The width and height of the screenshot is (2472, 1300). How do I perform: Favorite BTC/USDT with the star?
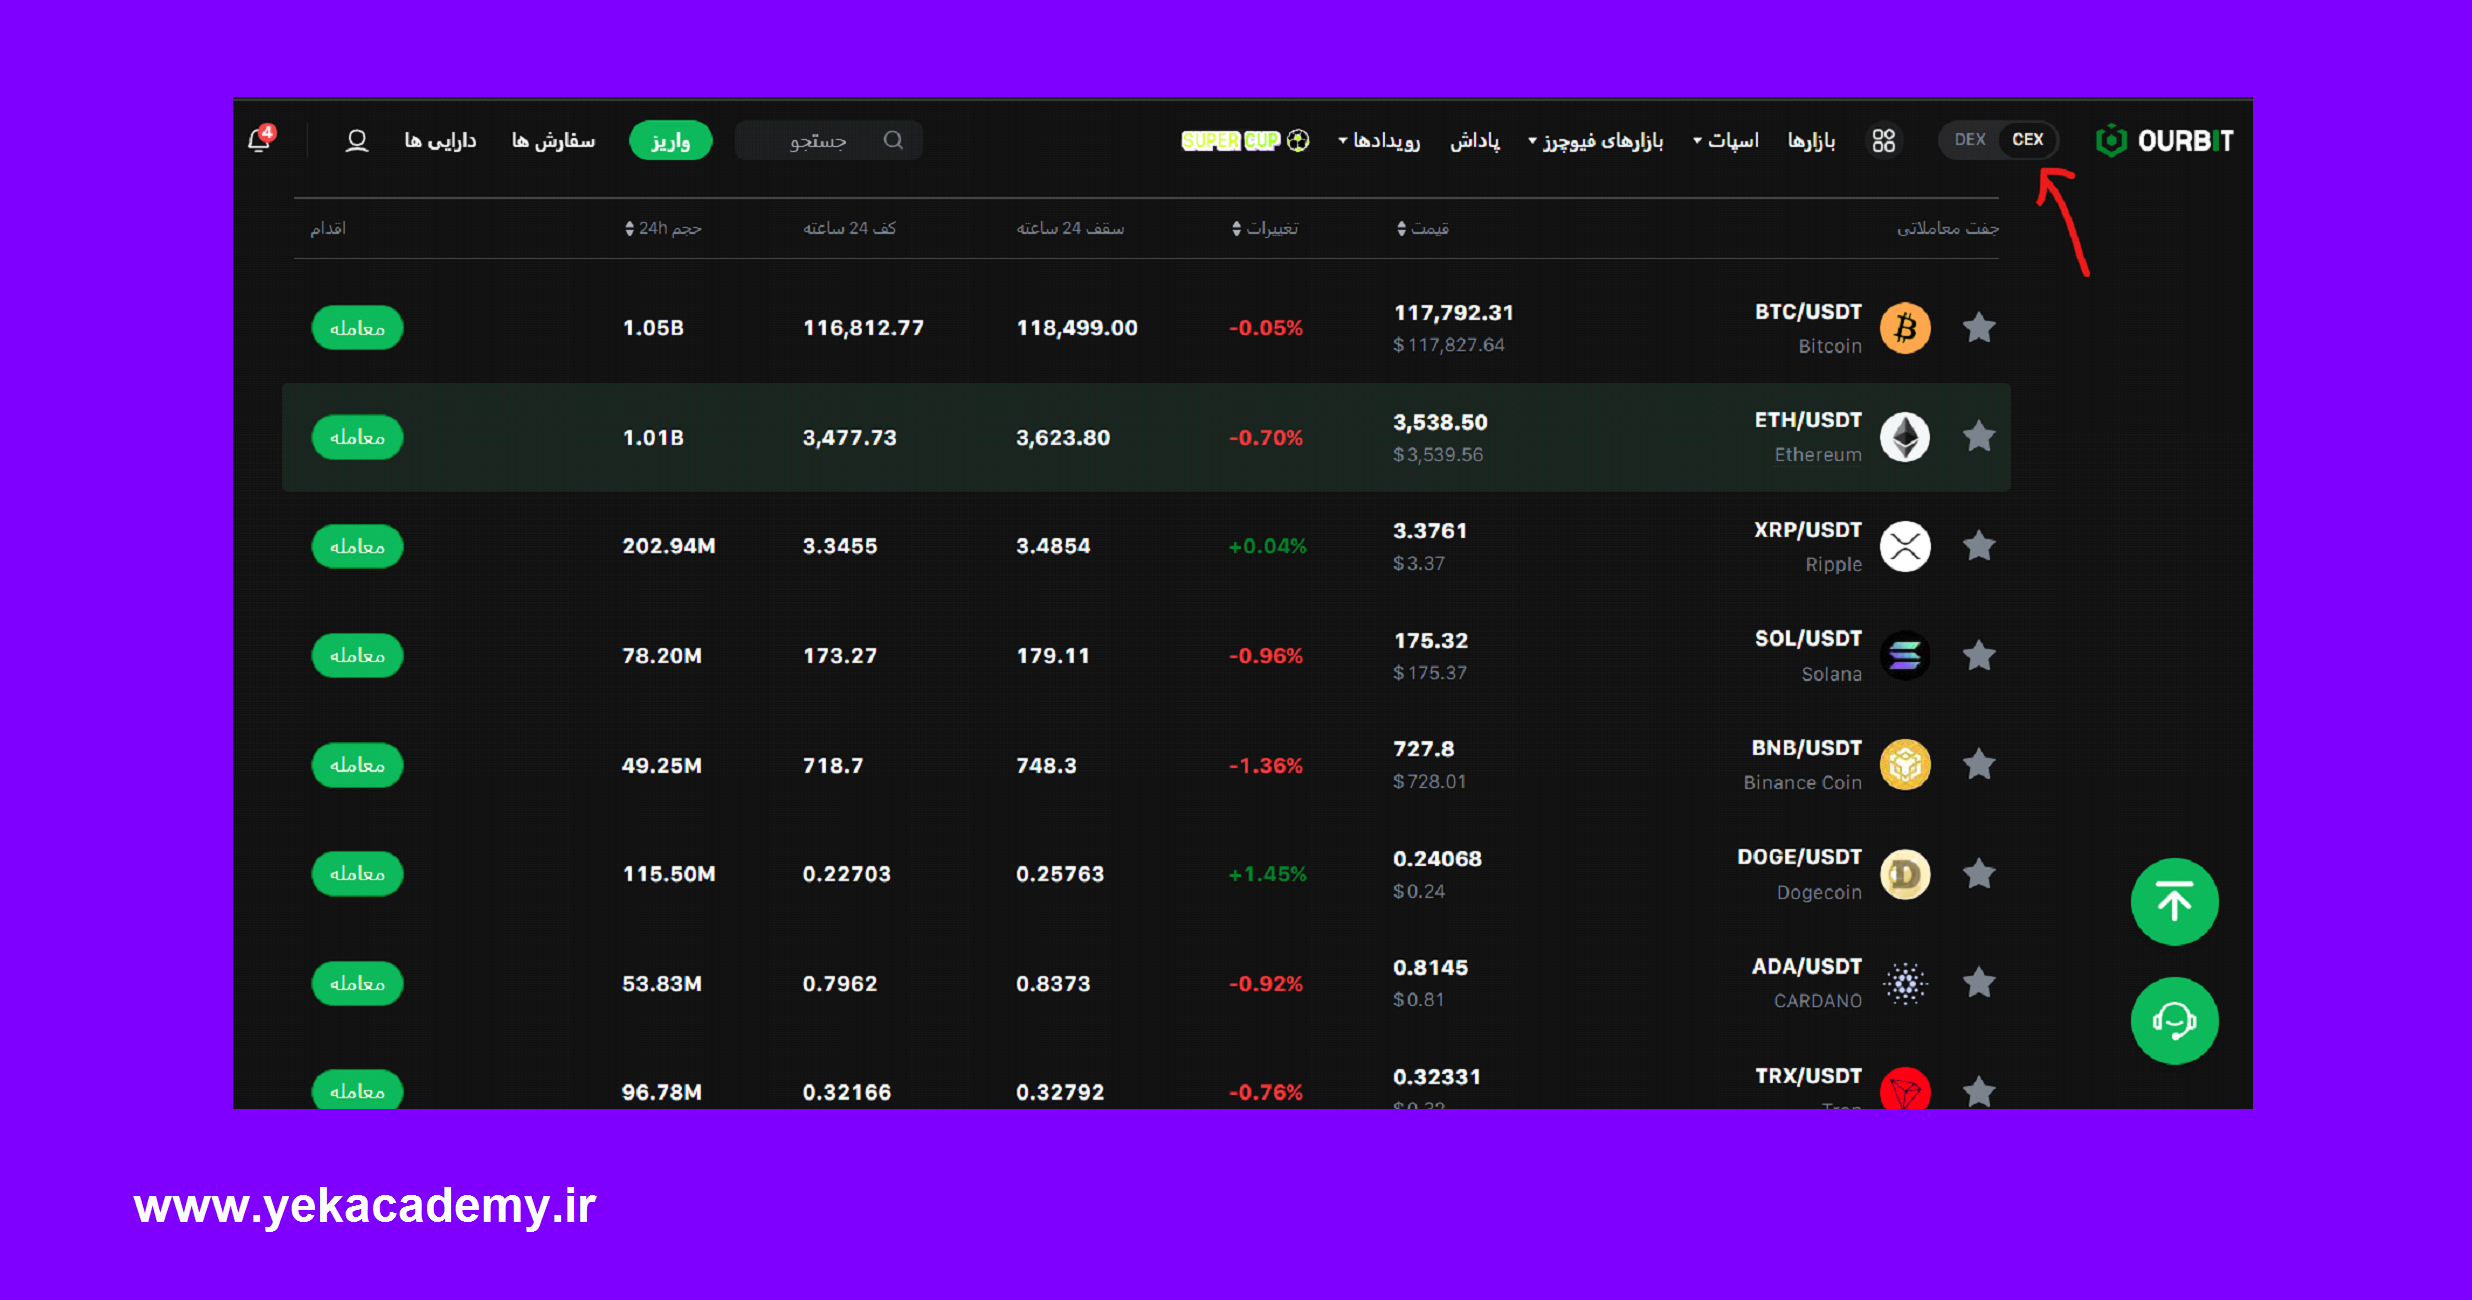1979,328
